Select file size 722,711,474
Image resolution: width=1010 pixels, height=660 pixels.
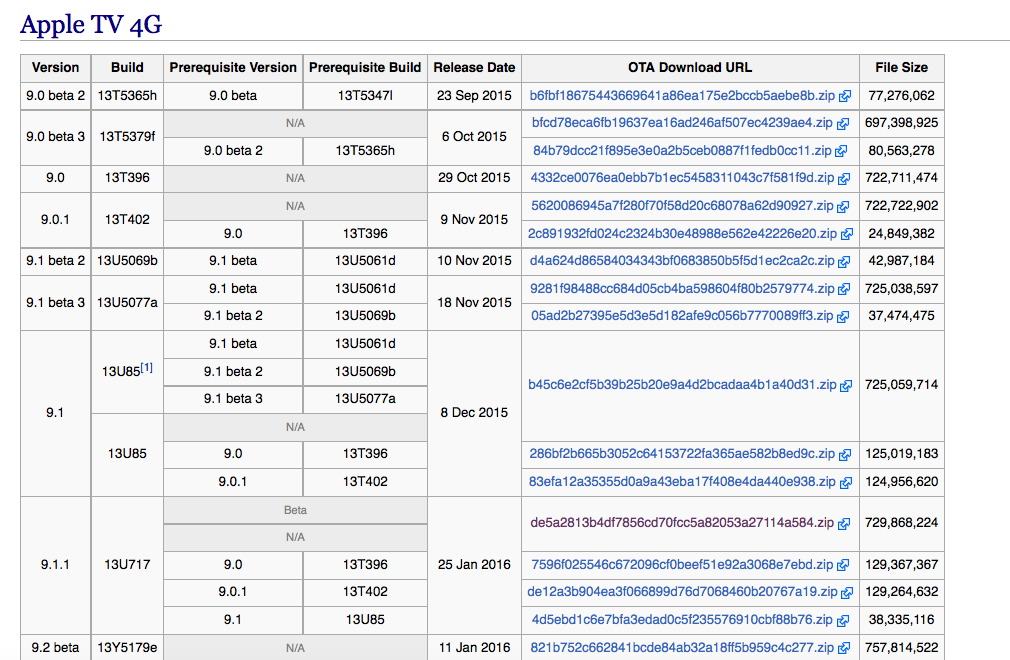pos(901,178)
